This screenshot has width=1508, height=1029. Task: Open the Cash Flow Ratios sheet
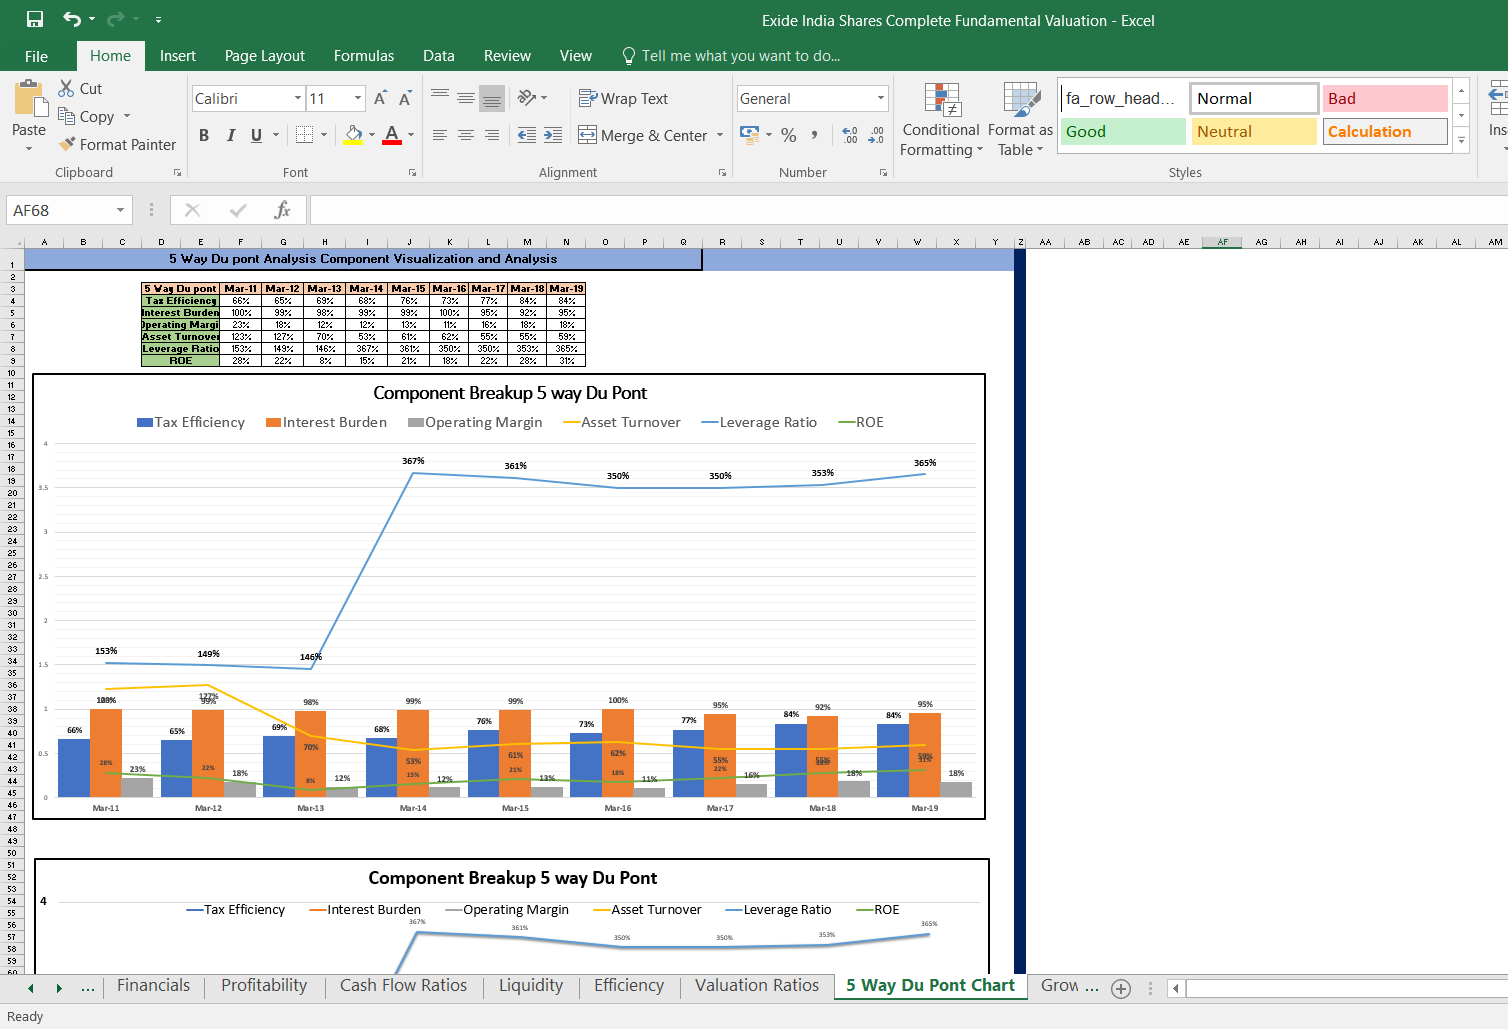coord(403,985)
